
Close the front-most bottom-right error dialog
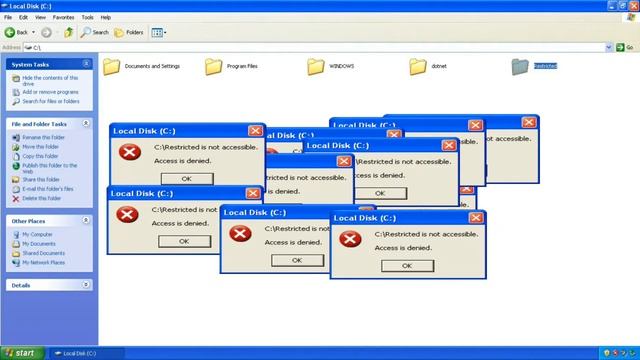pos(476,218)
